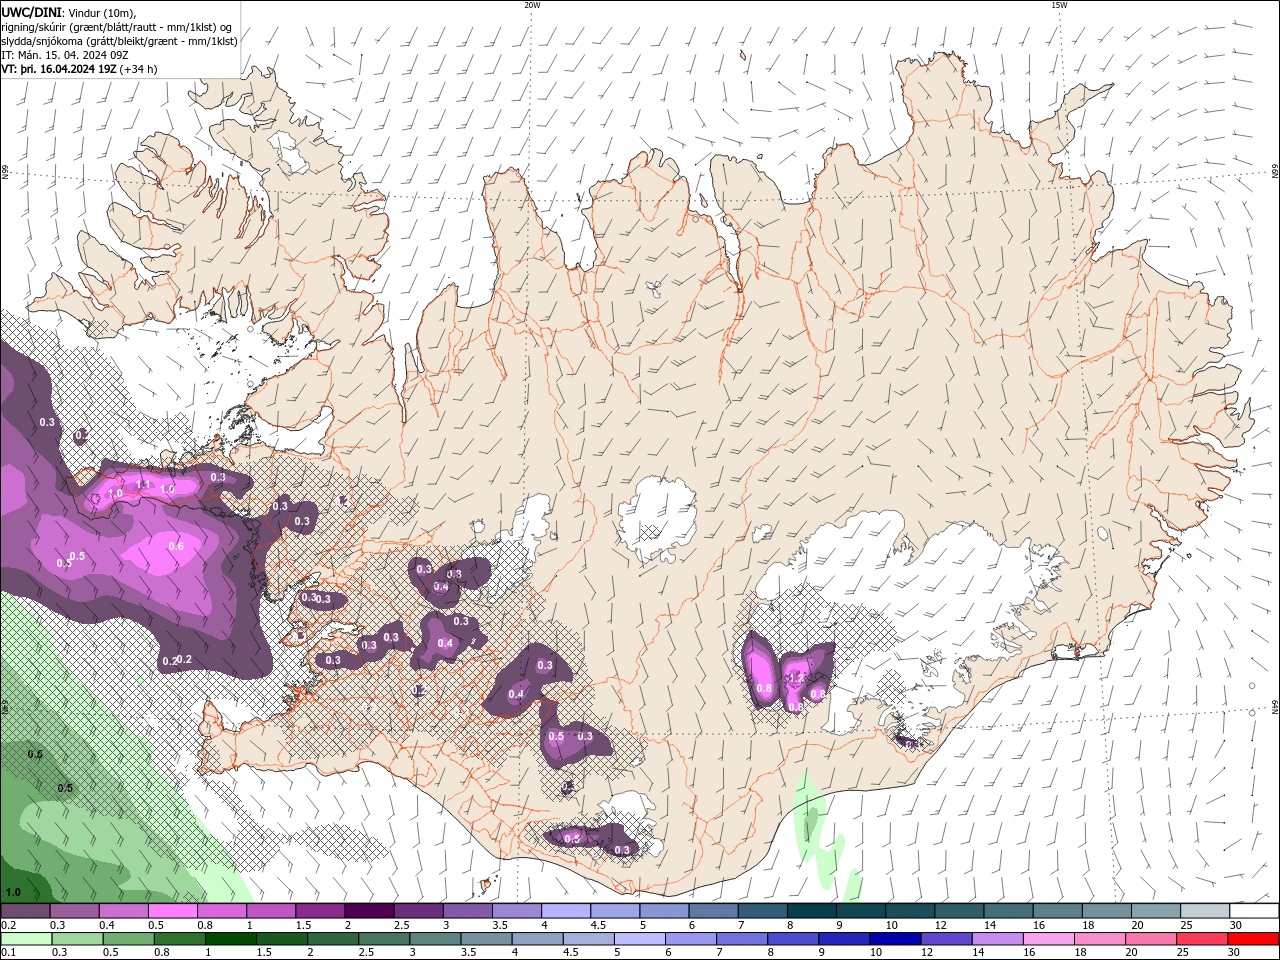Pick slate blue swatch between 6 and 7, upper row

point(714,911)
